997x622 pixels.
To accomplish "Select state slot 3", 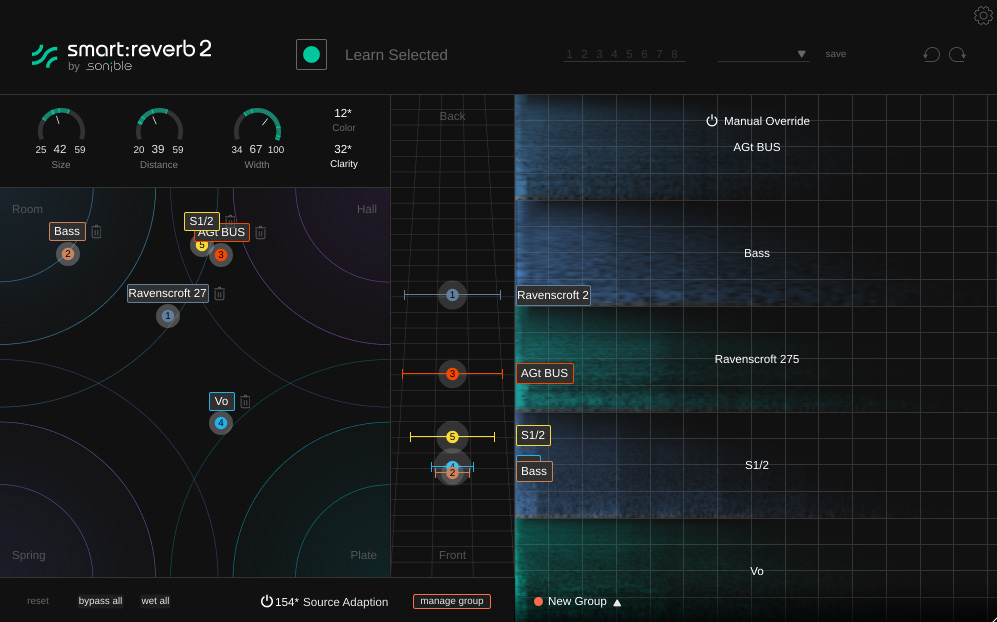I will click(600, 54).
